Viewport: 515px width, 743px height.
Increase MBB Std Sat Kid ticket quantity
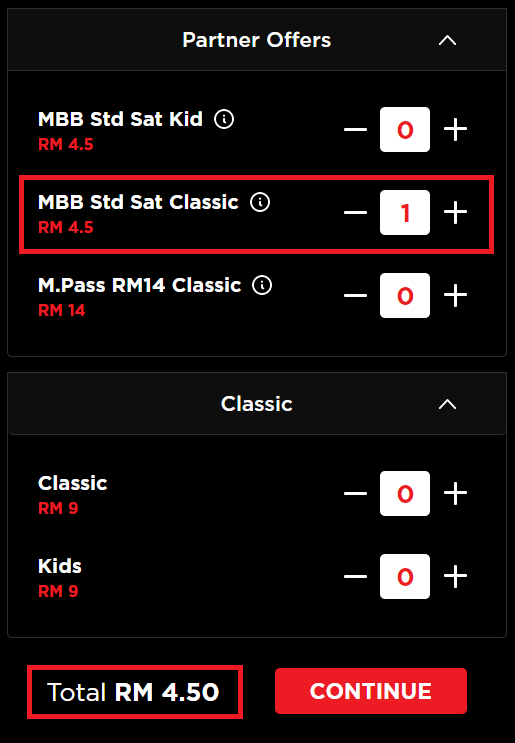455,129
